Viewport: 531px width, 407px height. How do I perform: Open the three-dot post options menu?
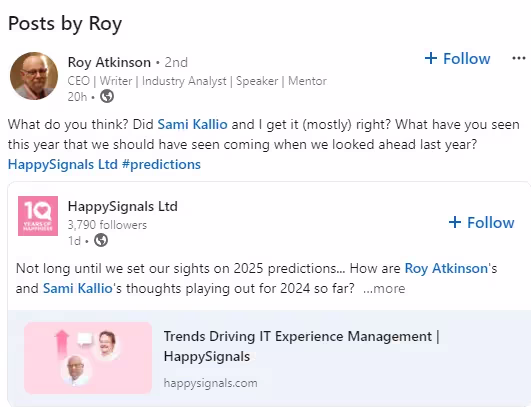(518, 59)
